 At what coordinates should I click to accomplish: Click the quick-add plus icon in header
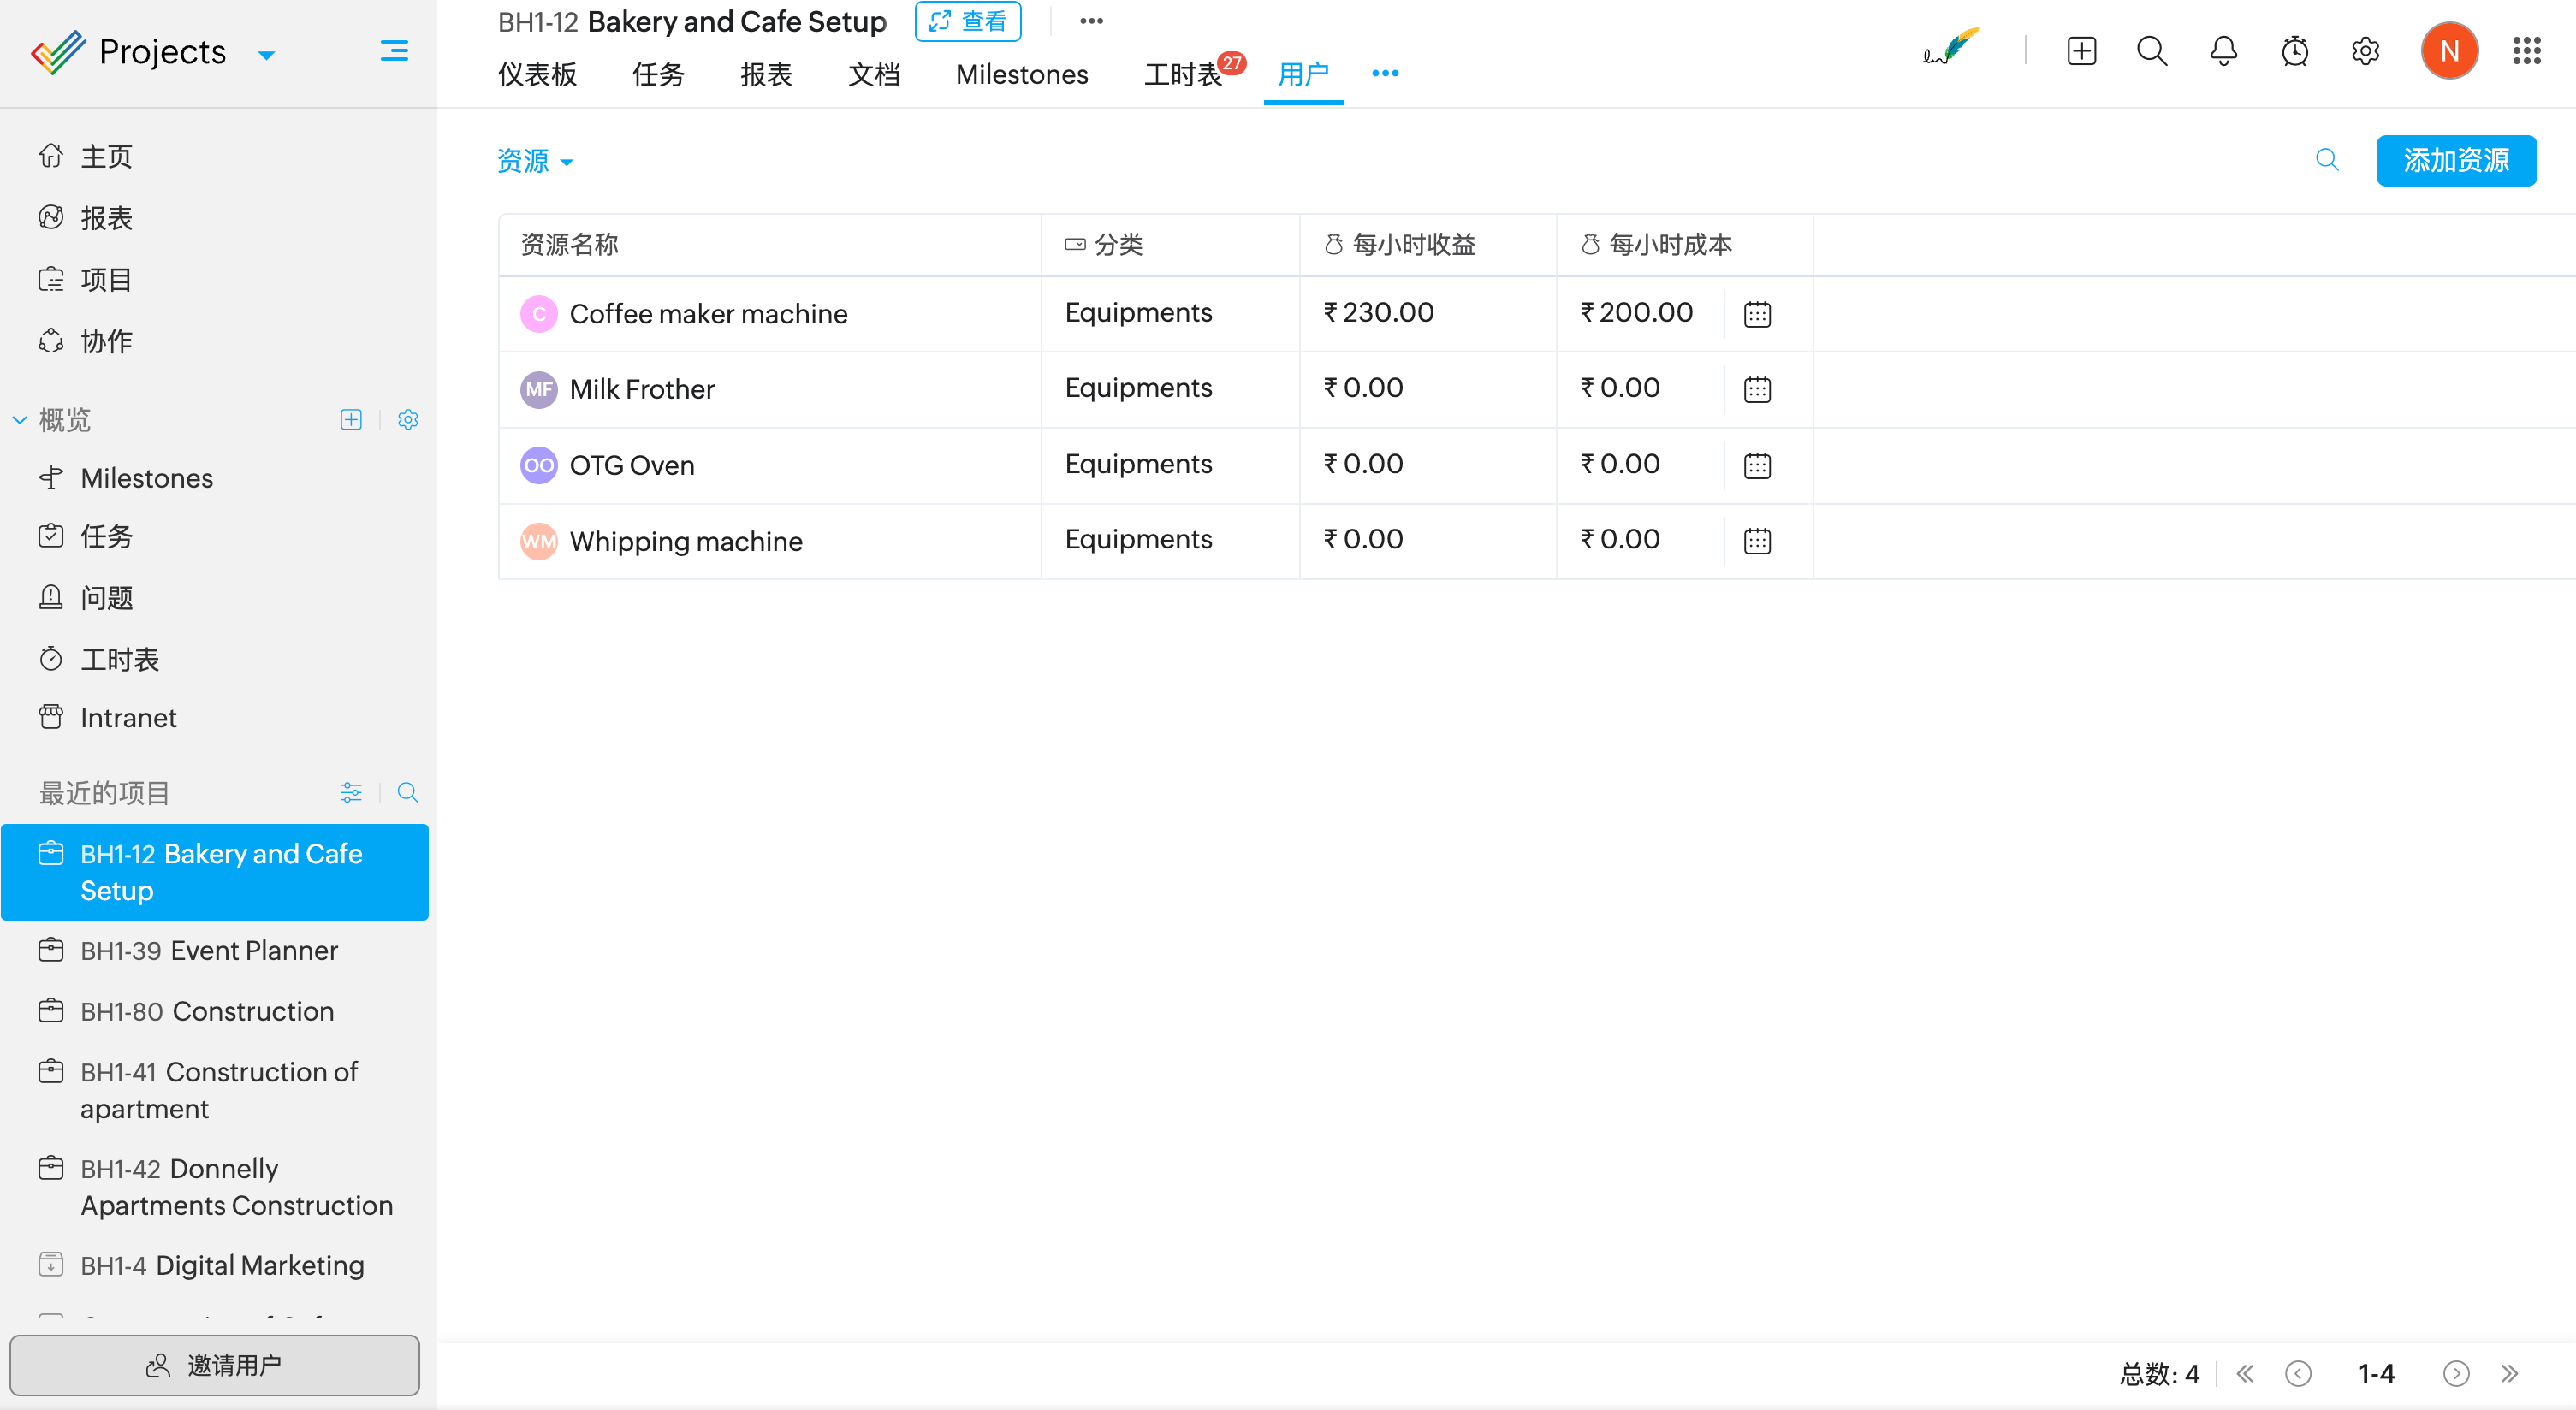[x=2081, y=51]
